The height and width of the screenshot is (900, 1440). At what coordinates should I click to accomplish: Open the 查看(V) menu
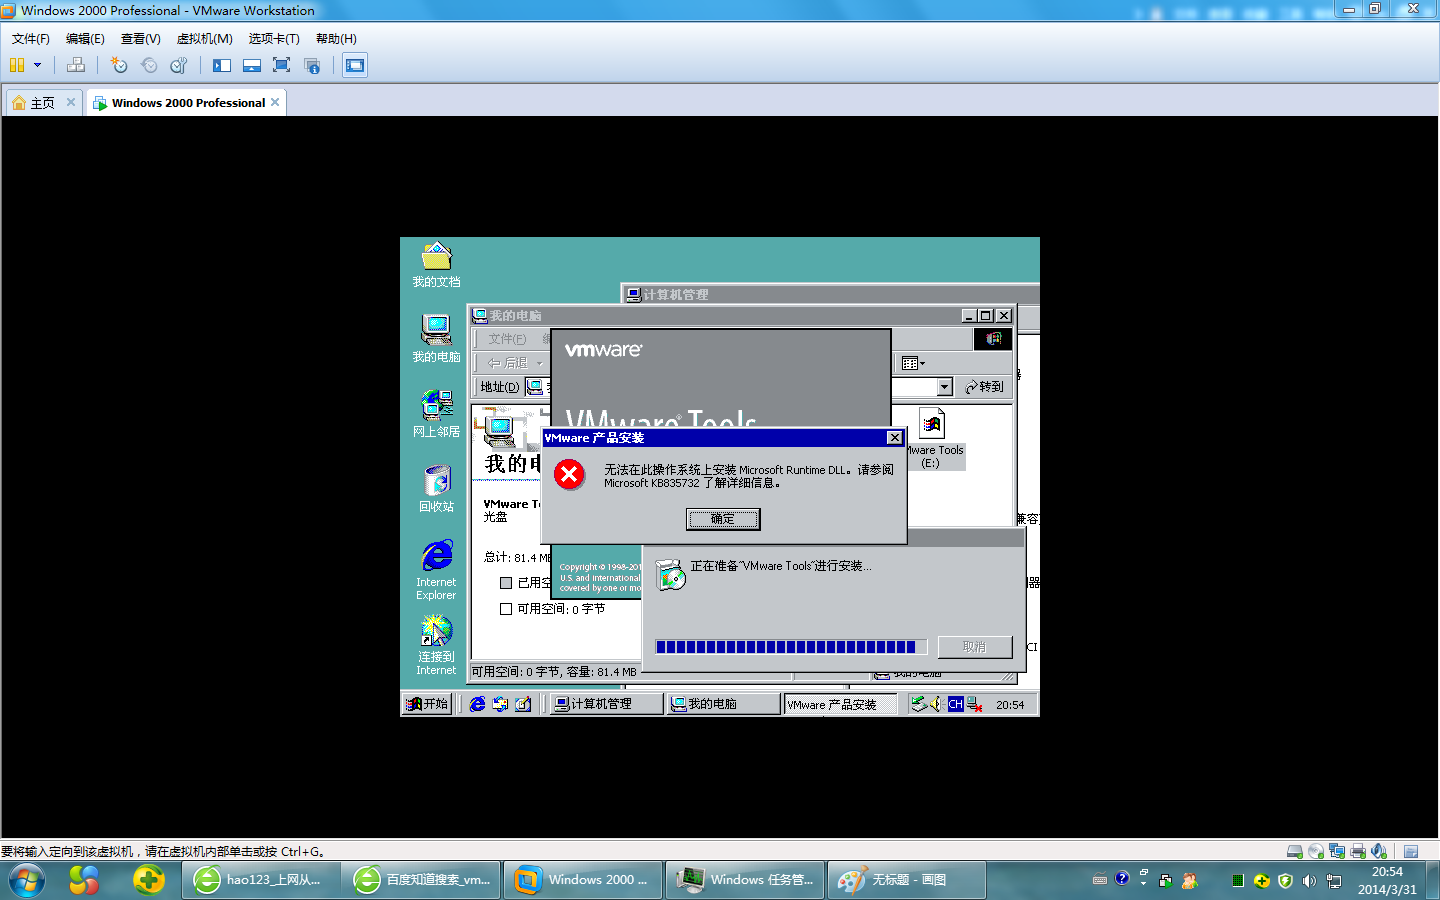click(x=141, y=38)
